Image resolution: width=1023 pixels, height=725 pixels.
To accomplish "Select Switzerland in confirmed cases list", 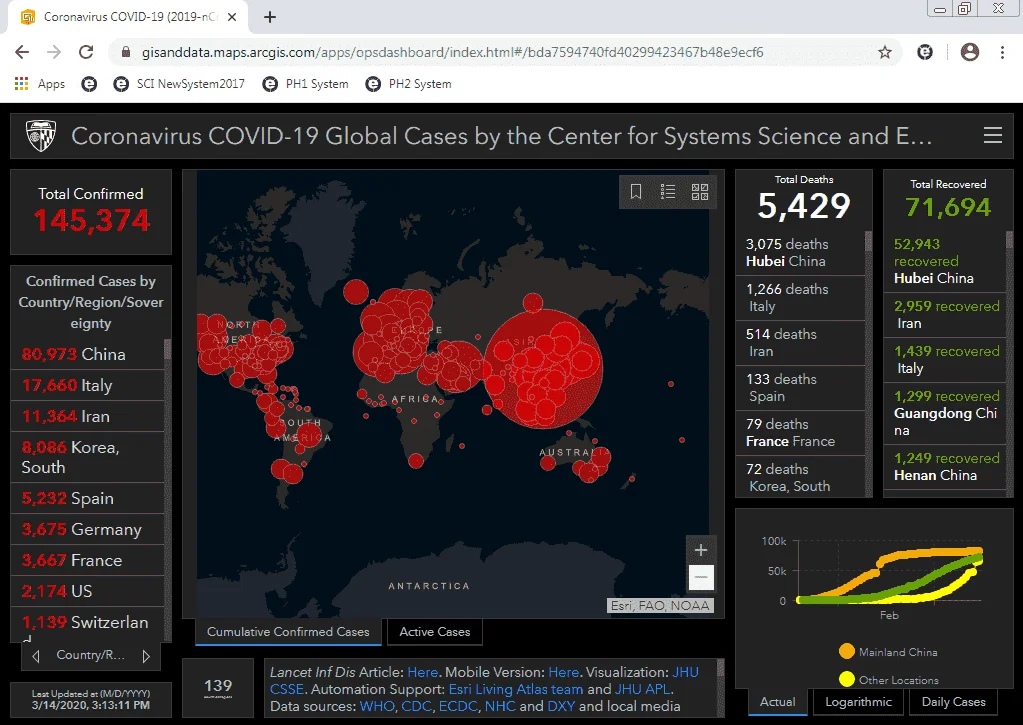I will coord(87,625).
